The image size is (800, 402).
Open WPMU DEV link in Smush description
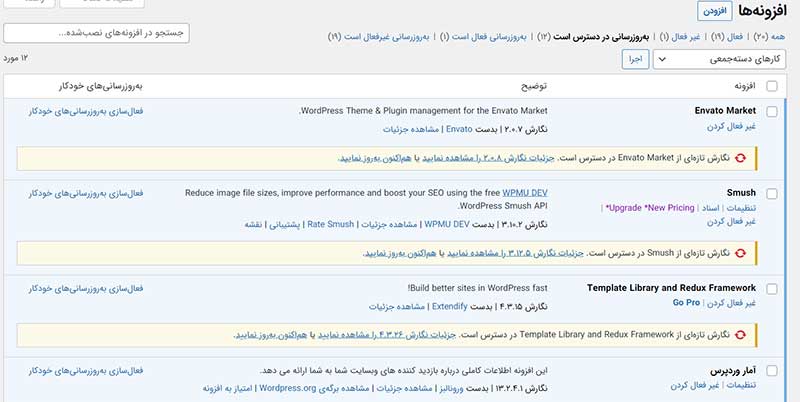524,193
